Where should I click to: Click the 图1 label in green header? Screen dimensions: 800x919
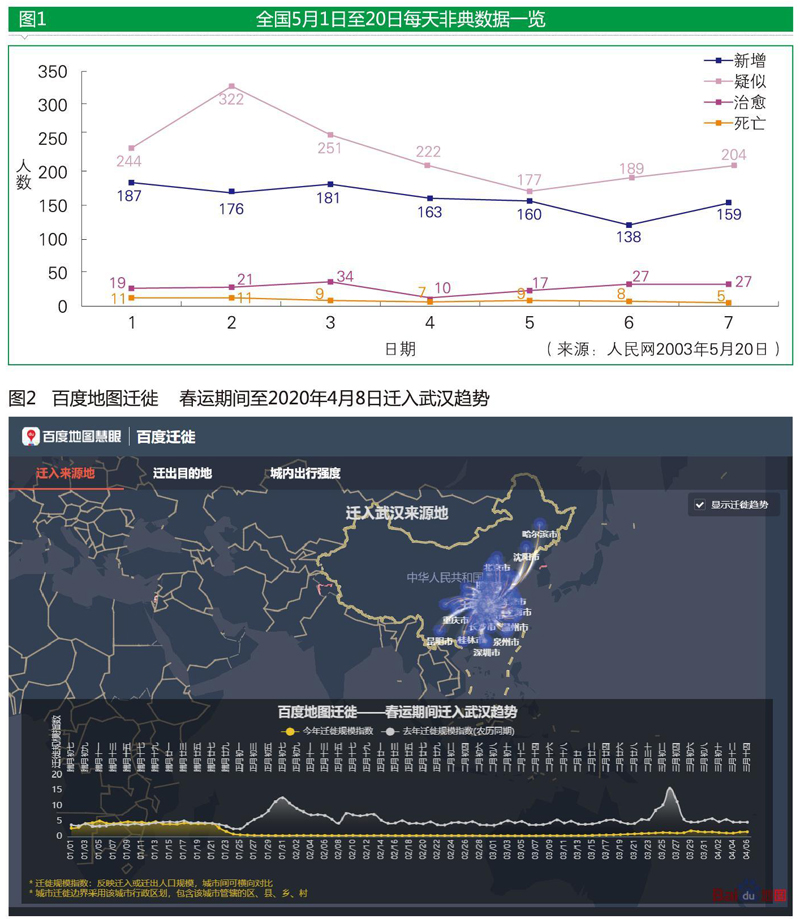[x=33, y=19]
